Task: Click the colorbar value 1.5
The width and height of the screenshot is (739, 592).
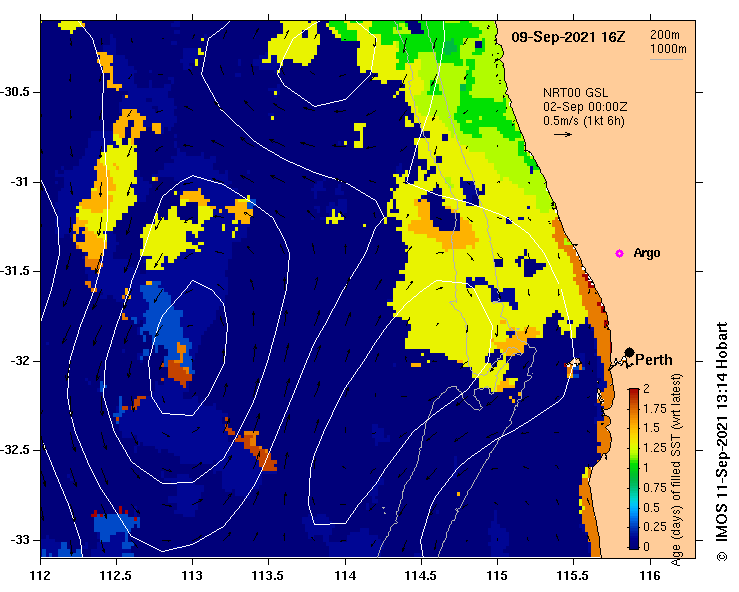Action: (x=651, y=428)
